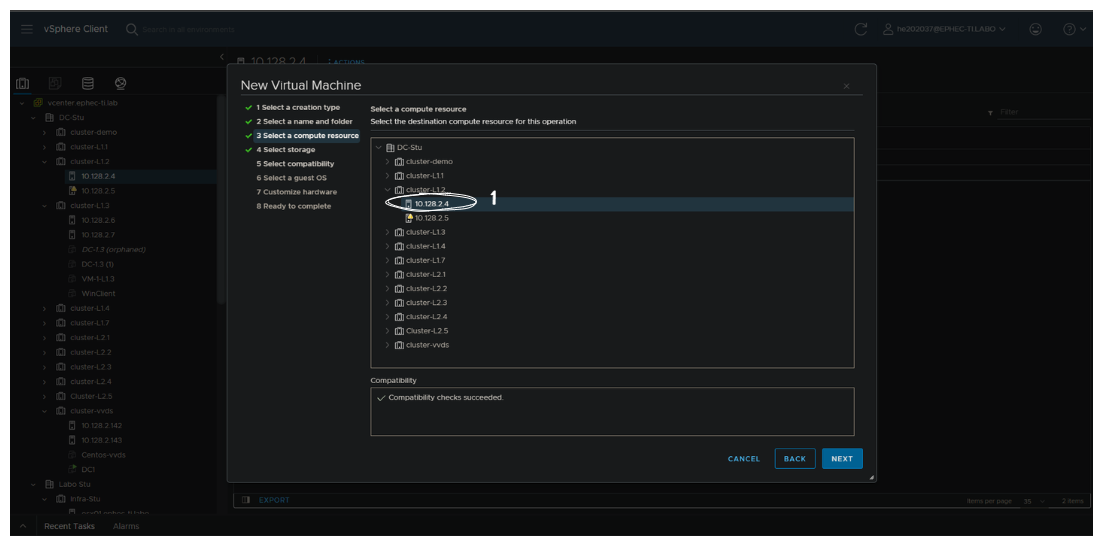Collapse the left navigation pane arrow
Screen dimensions: 1103x545
(x=222, y=56)
